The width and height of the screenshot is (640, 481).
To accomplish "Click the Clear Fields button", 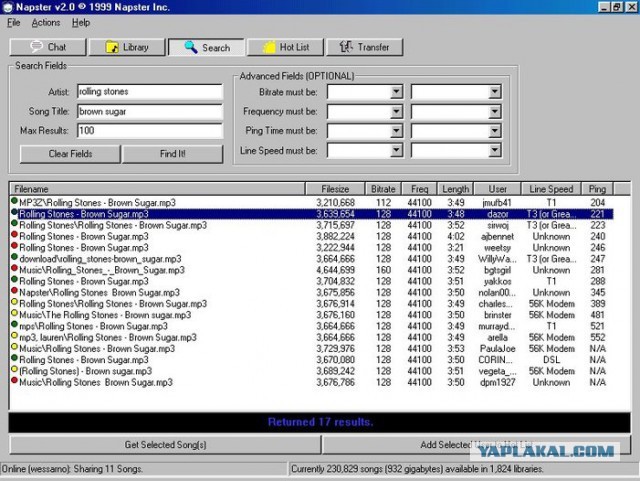I will (70, 154).
